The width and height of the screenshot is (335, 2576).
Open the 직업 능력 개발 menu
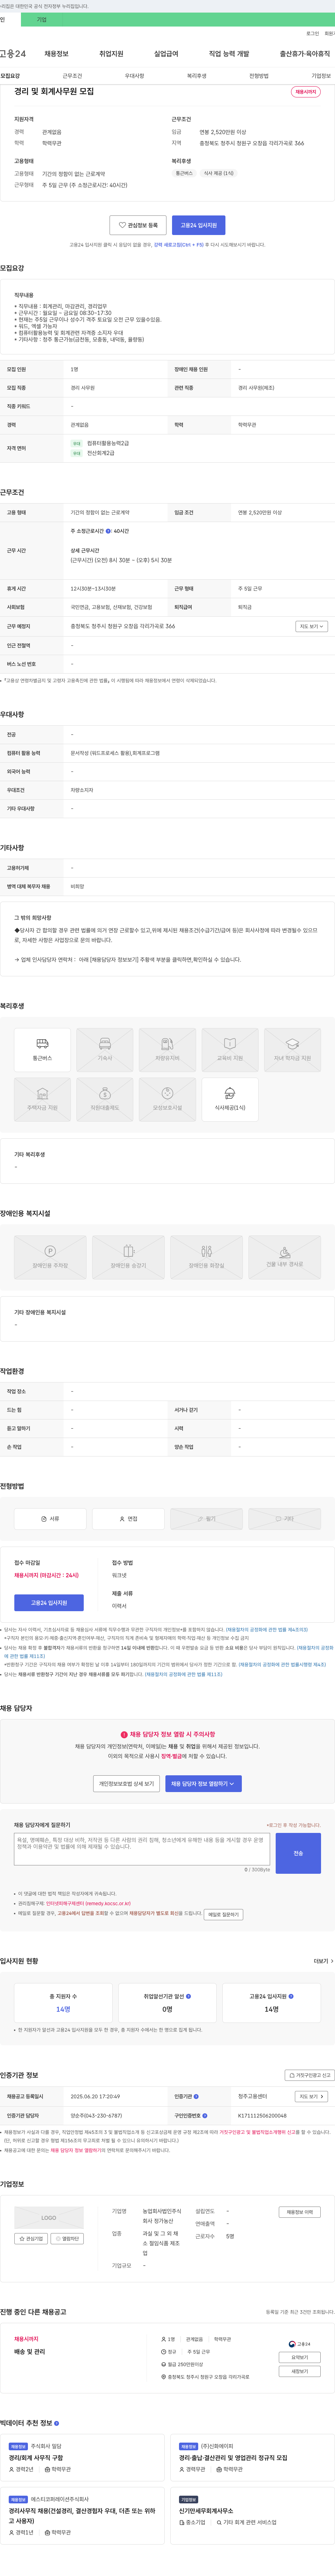(x=229, y=54)
